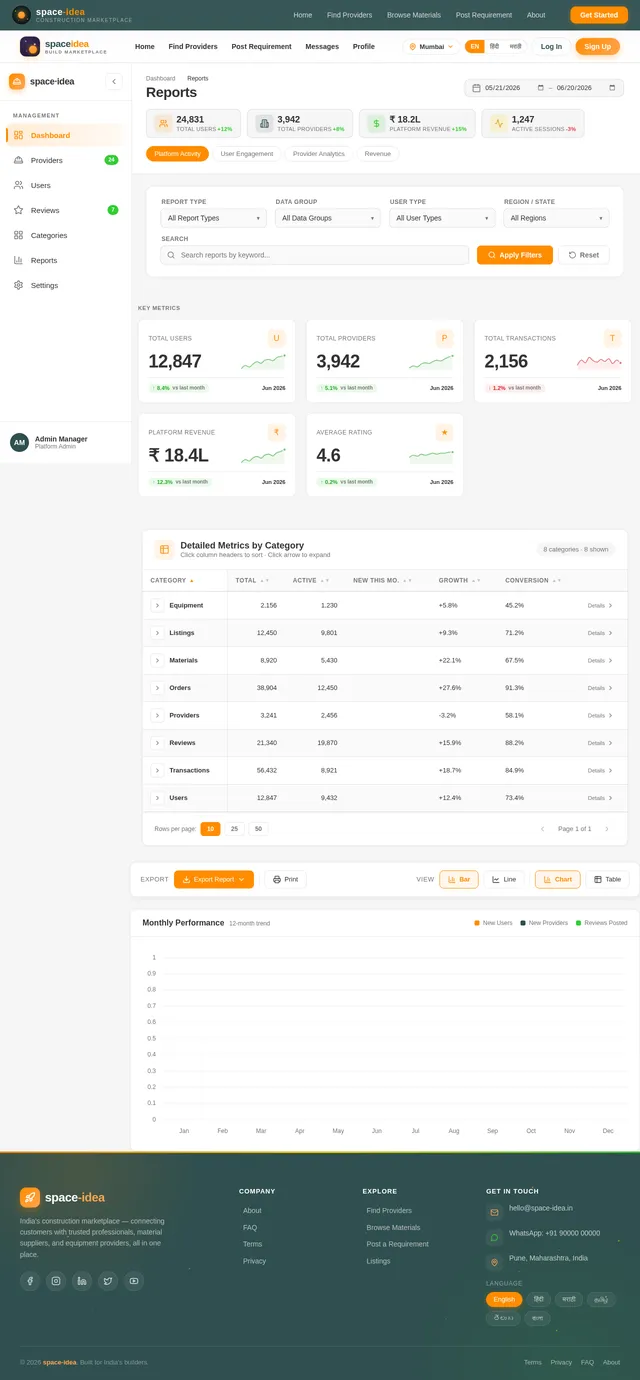The width and height of the screenshot is (640, 1380).
Task: Click the WhatsApp icon in footer
Action: [x=494, y=1238]
